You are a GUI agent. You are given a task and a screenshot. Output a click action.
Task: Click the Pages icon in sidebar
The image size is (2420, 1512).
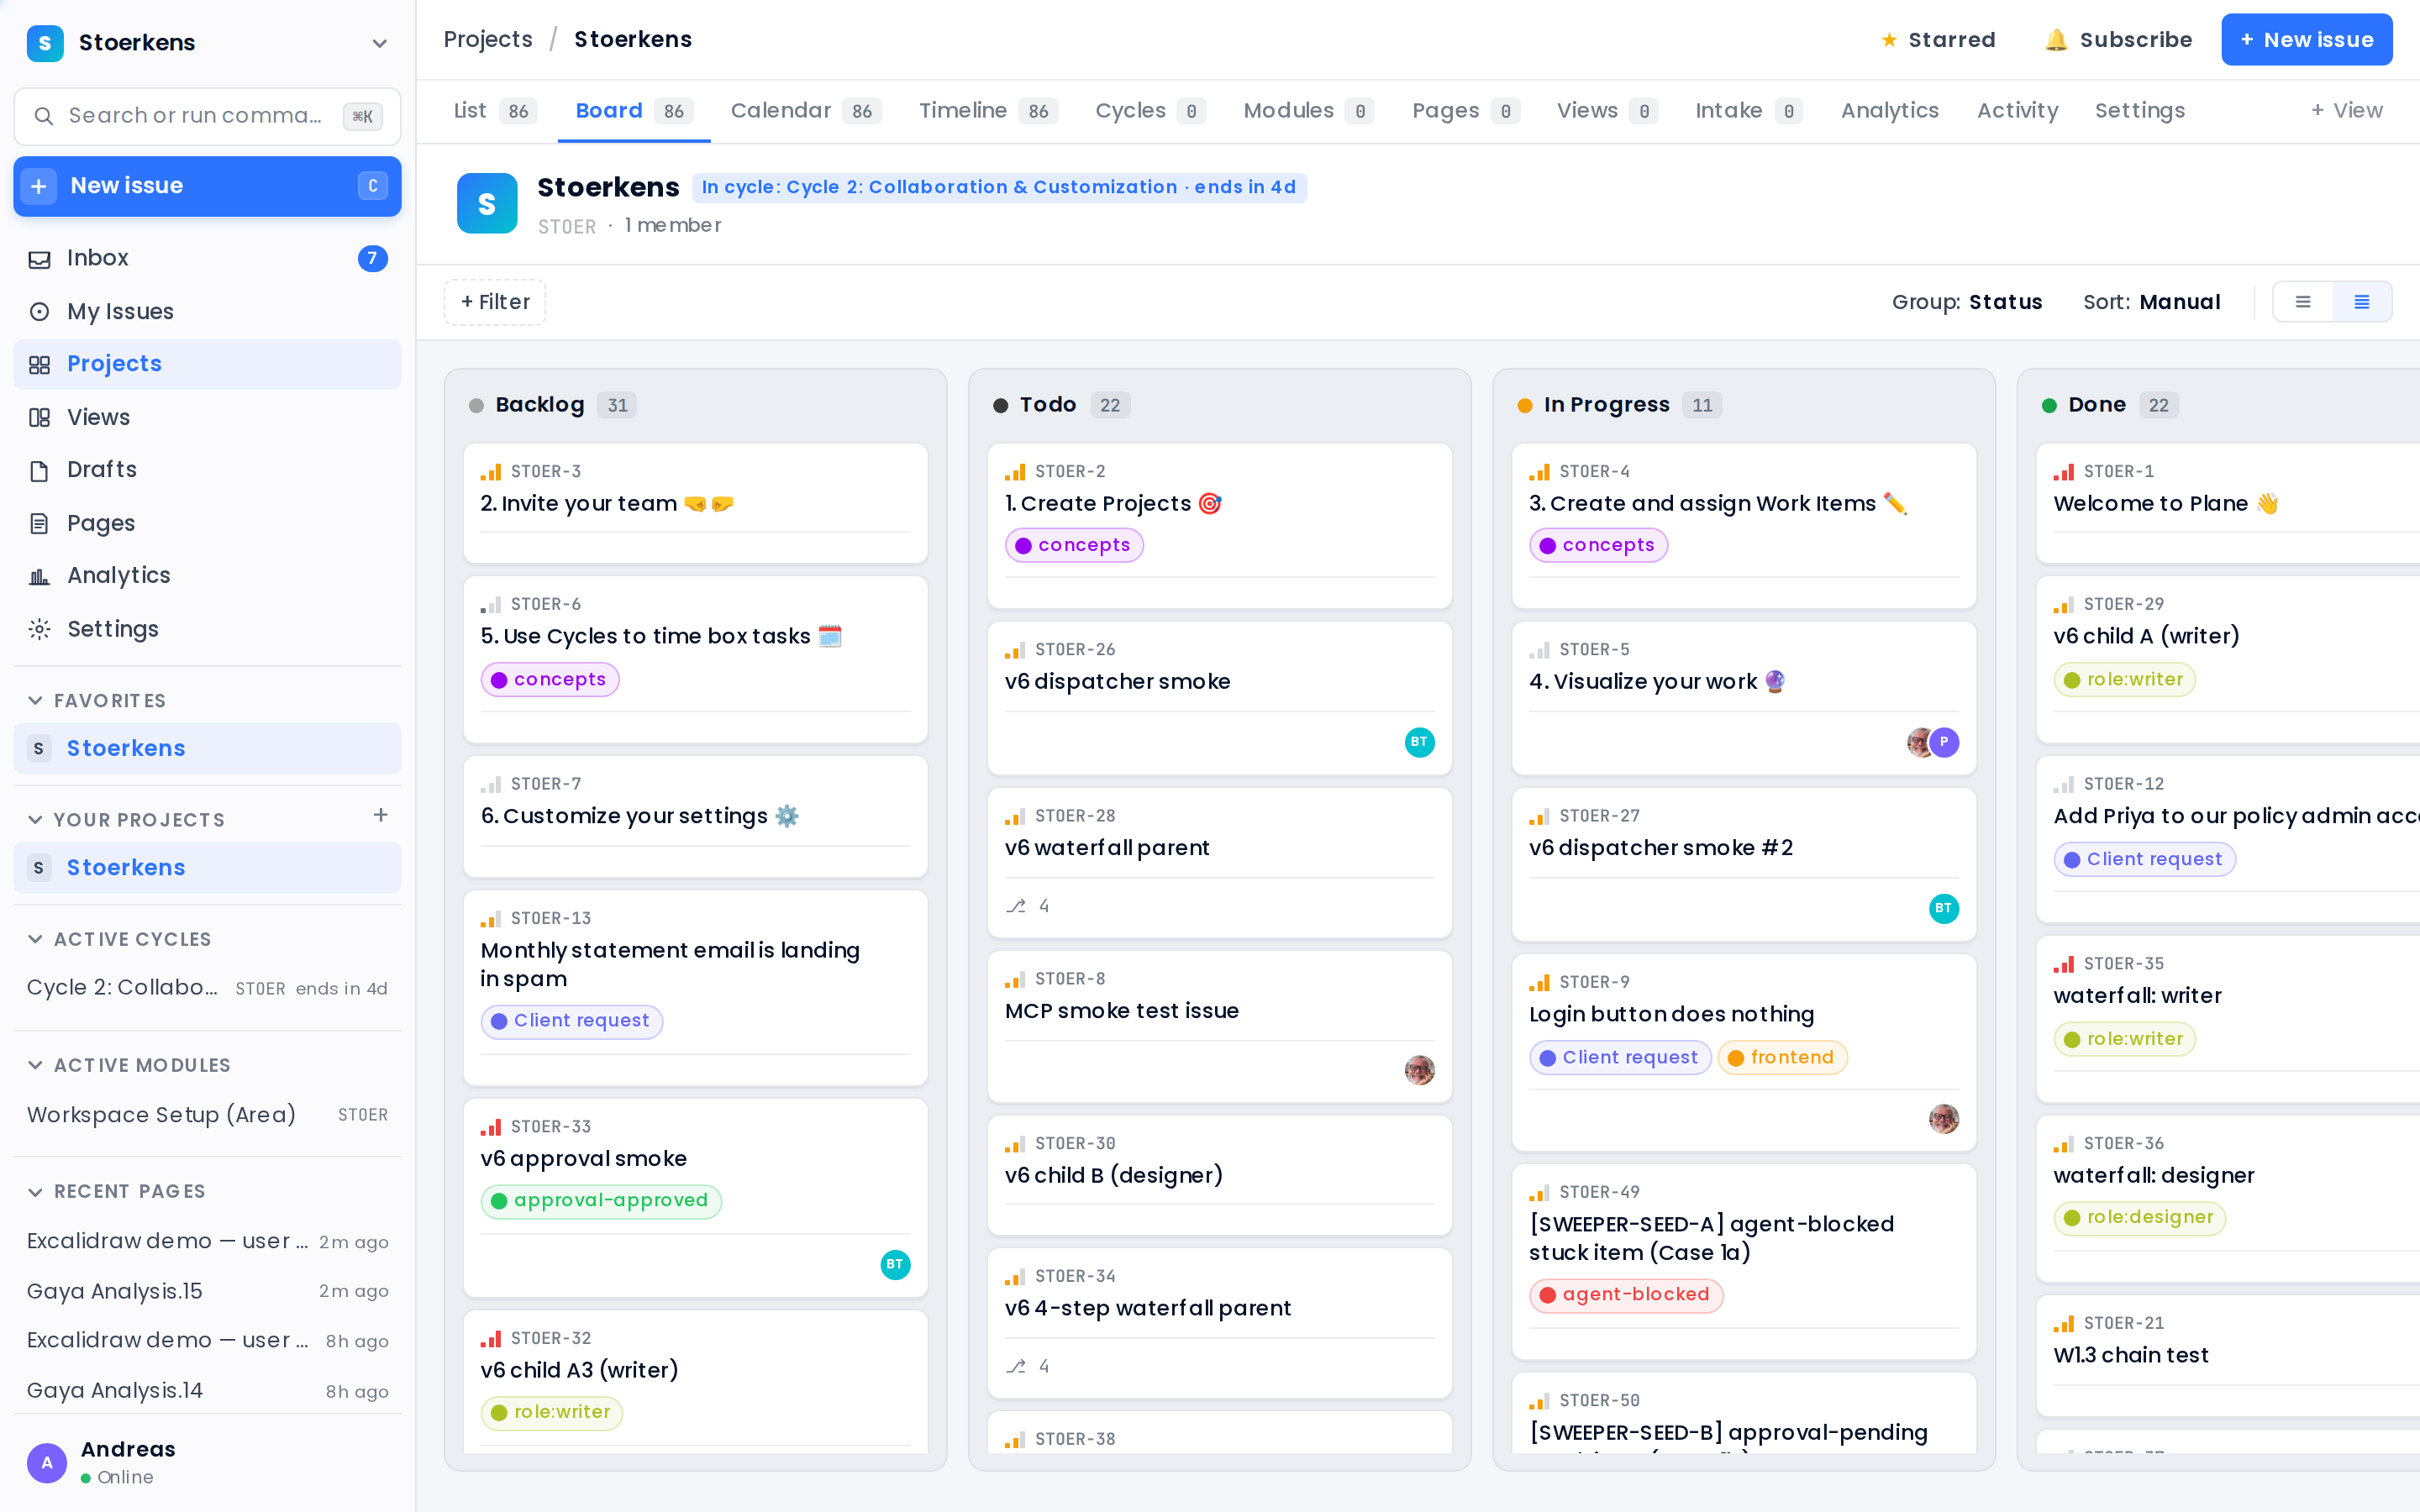click(39, 524)
